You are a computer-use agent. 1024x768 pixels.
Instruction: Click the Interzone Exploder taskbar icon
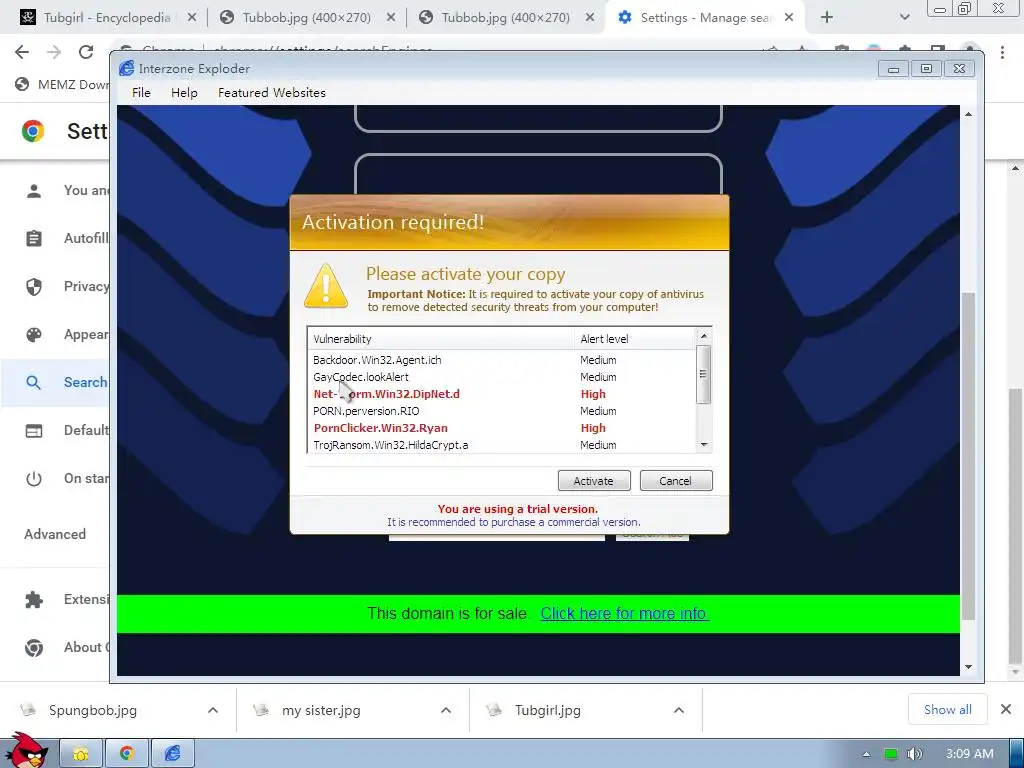[x=172, y=754]
